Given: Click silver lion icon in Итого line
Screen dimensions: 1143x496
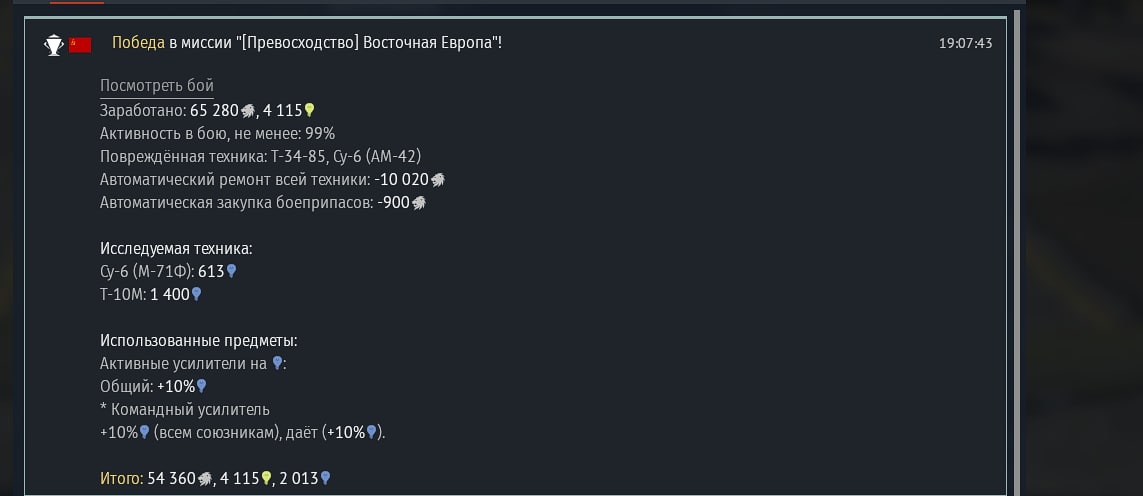Looking at the screenshot, I should pyautogui.click(x=205, y=479).
